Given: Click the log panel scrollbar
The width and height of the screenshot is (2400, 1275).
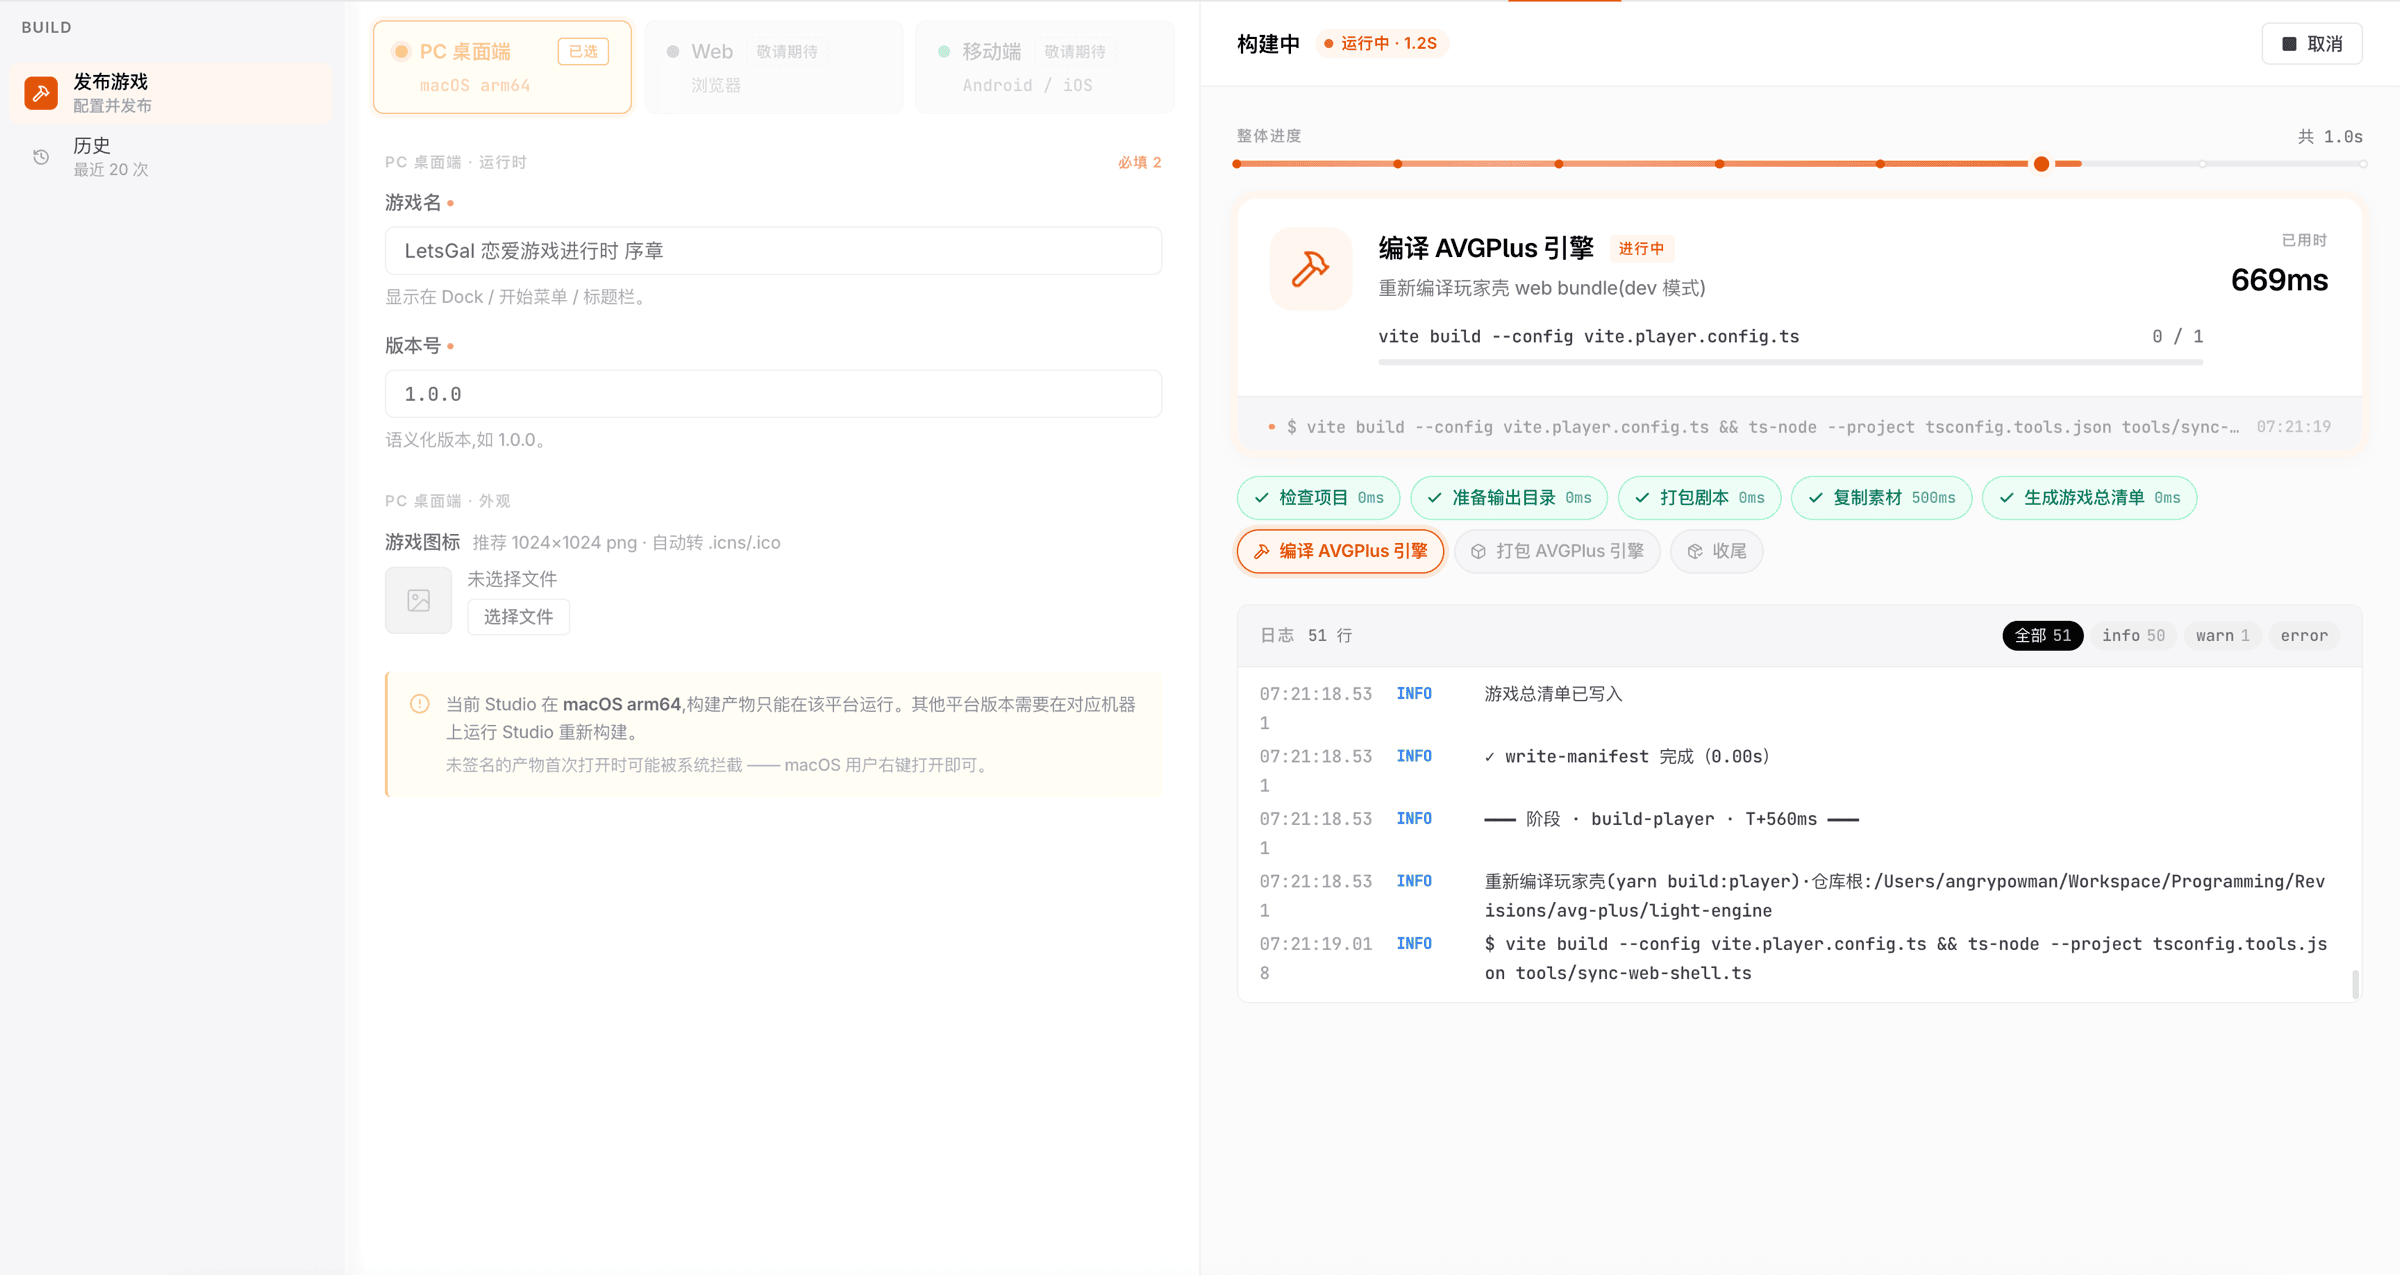Looking at the screenshot, I should [2355, 984].
